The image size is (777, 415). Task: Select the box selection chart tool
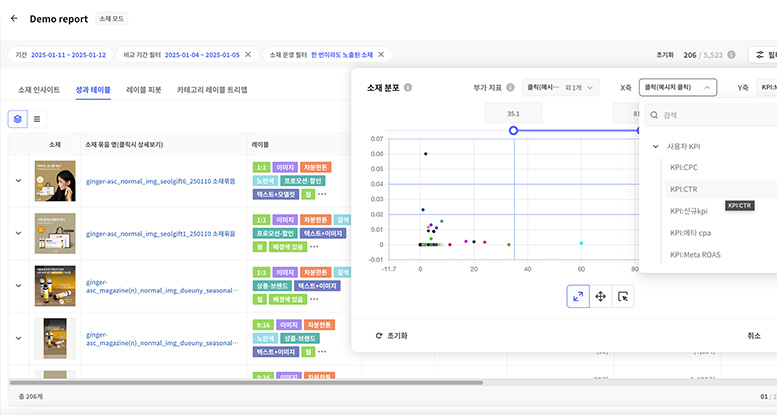[x=624, y=296]
